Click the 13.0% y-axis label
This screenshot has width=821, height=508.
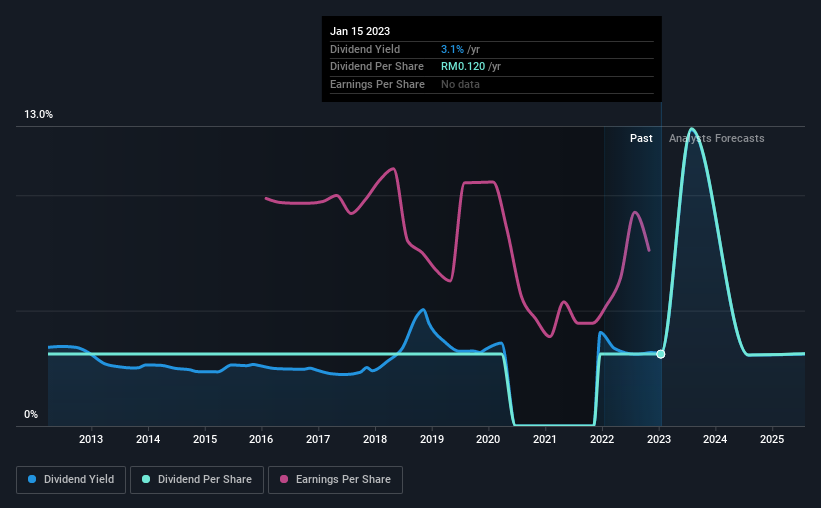click(x=38, y=115)
